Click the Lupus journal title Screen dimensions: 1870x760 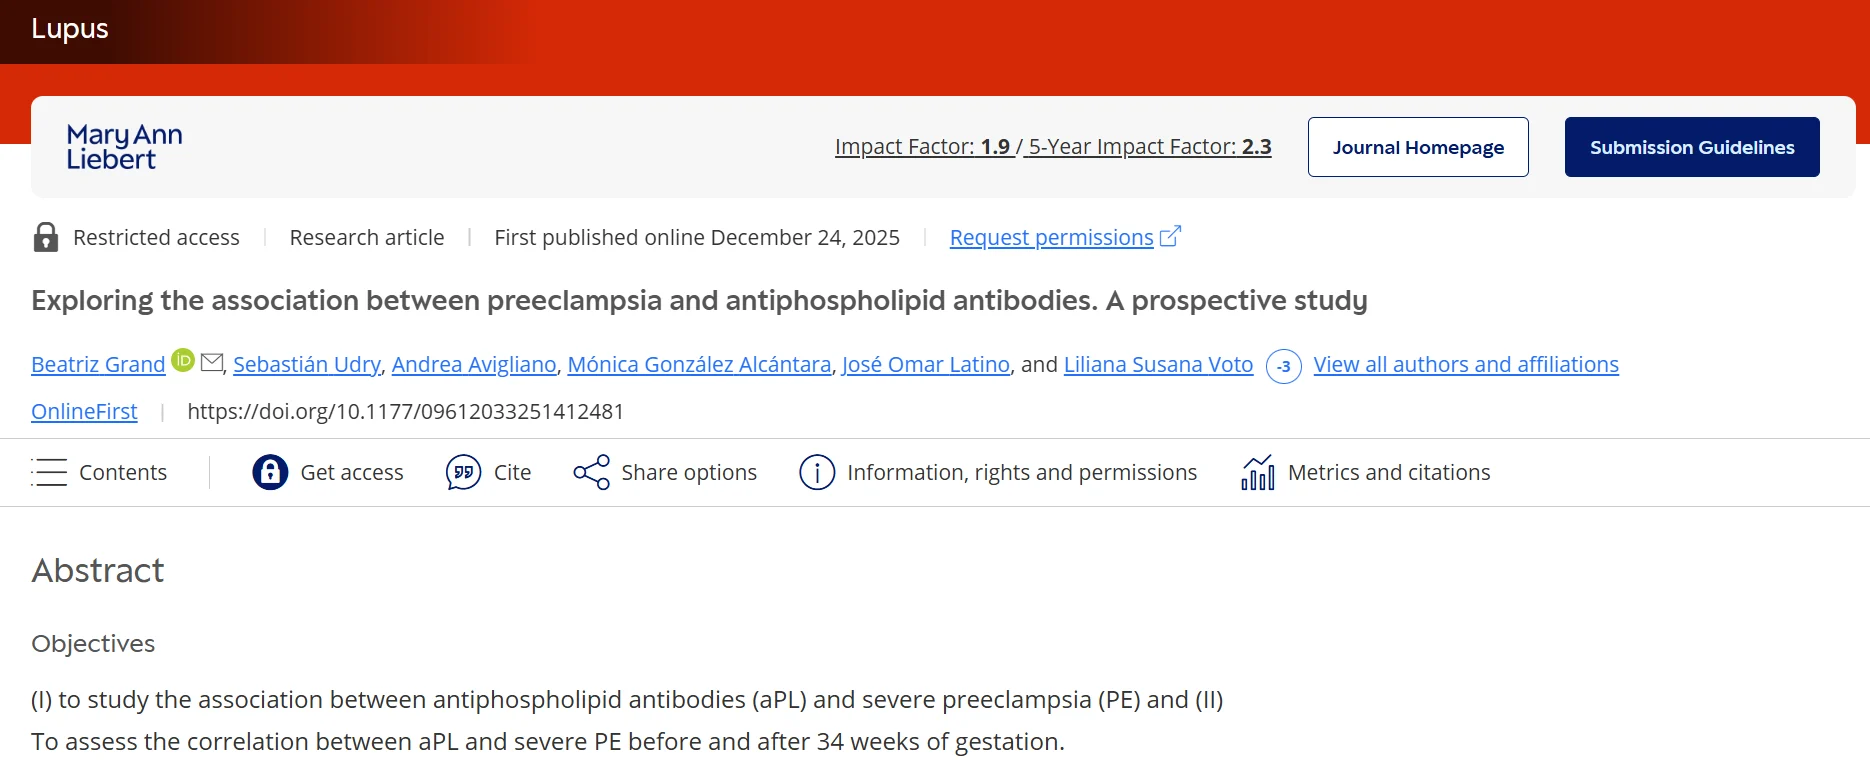click(70, 29)
